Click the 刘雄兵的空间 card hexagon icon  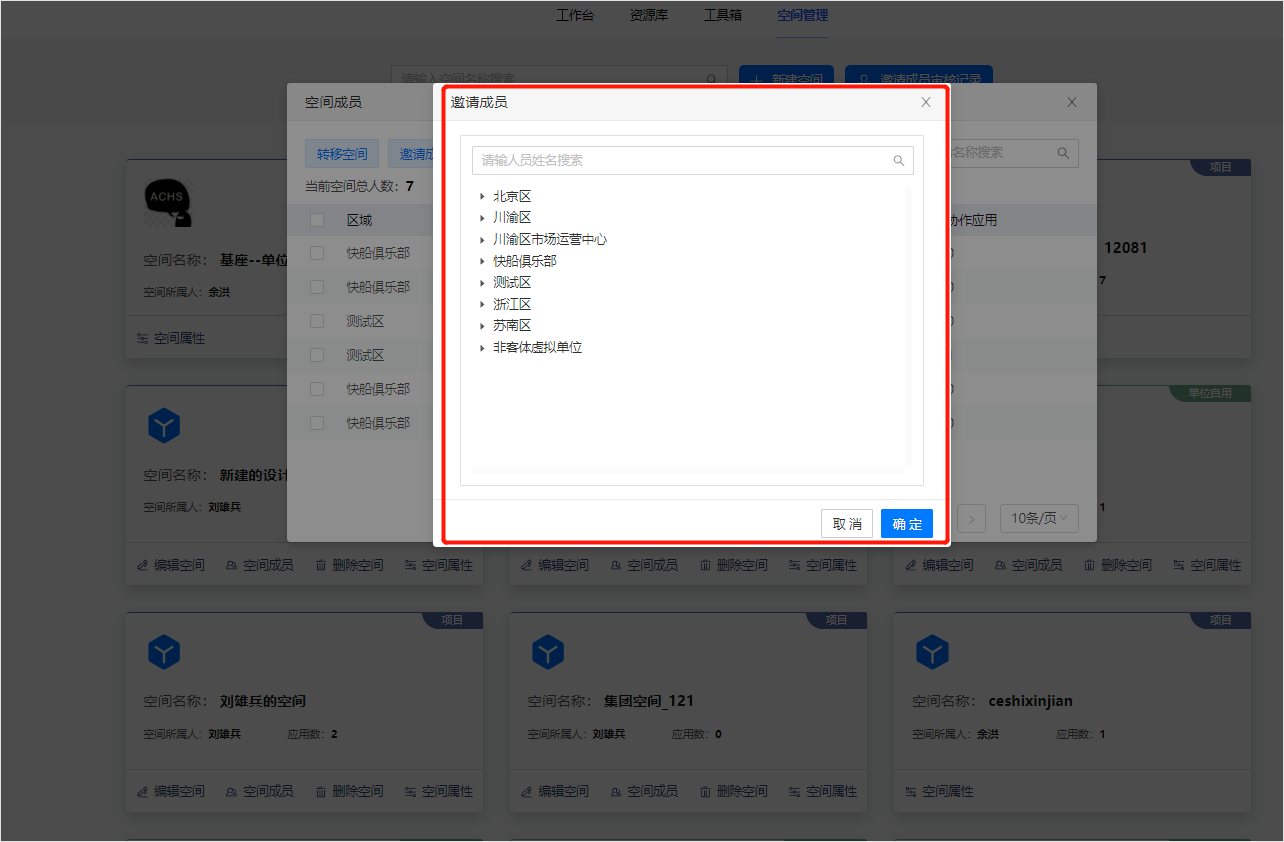pyautogui.click(x=164, y=653)
